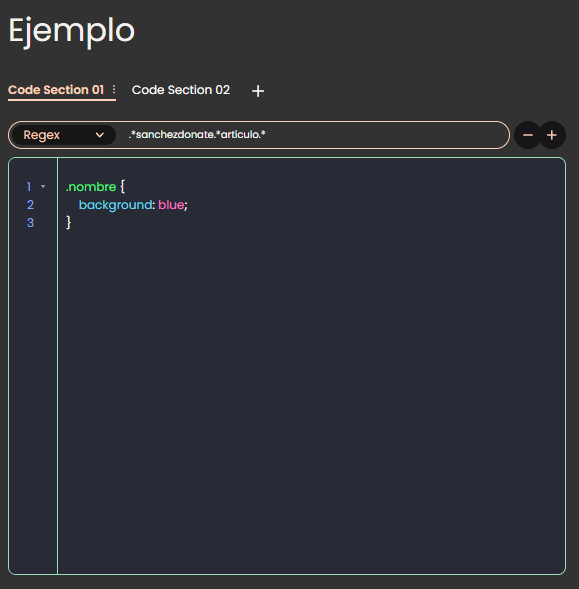Viewport: 579px width, 589px height.
Task: Remove this rule with minus button
Action: tap(528, 135)
